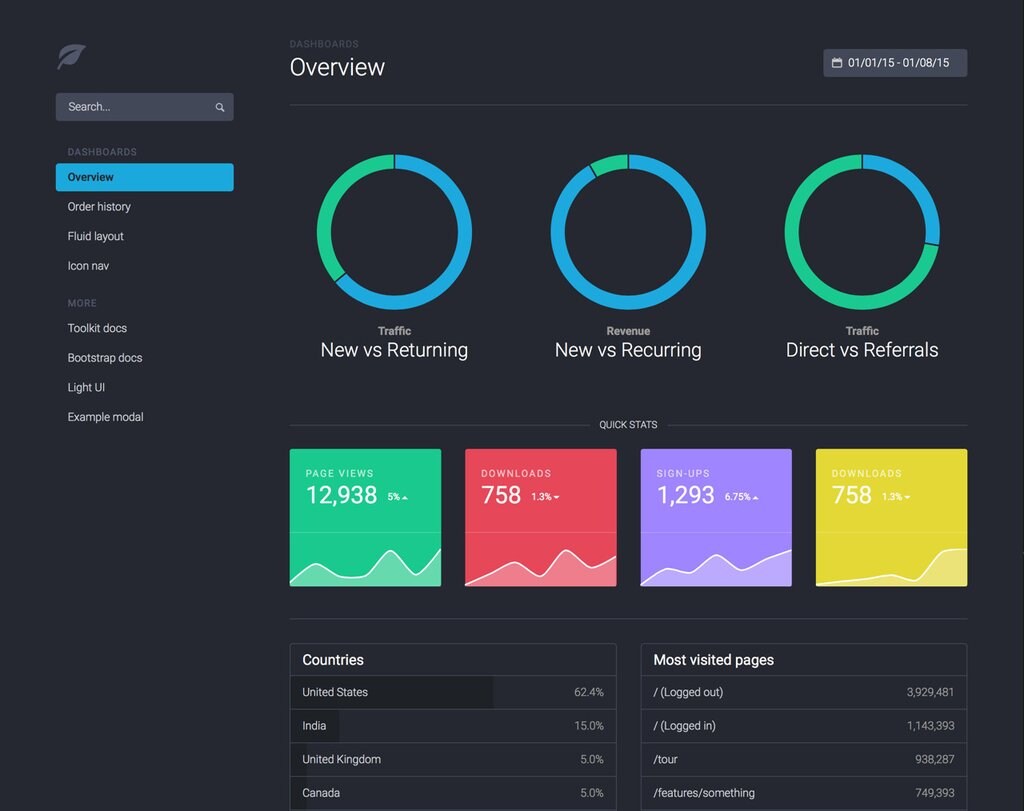Screen dimensions: 1024x811
Task: Focus the Search input field
Action: (x=144, y=107)
